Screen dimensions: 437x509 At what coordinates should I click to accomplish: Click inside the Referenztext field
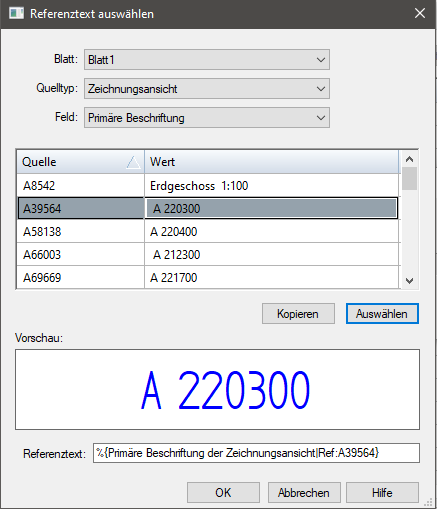click(x=256, y=453)
